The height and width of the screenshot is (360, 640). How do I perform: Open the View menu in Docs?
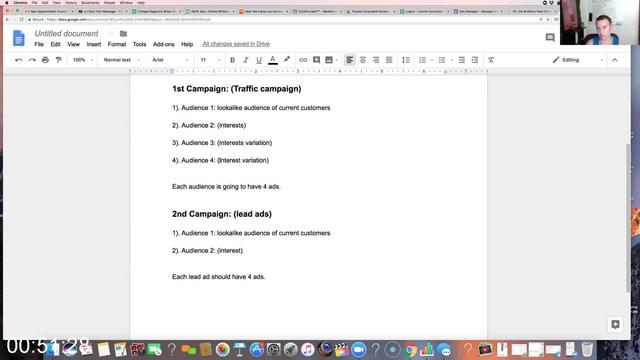point(73,44)
